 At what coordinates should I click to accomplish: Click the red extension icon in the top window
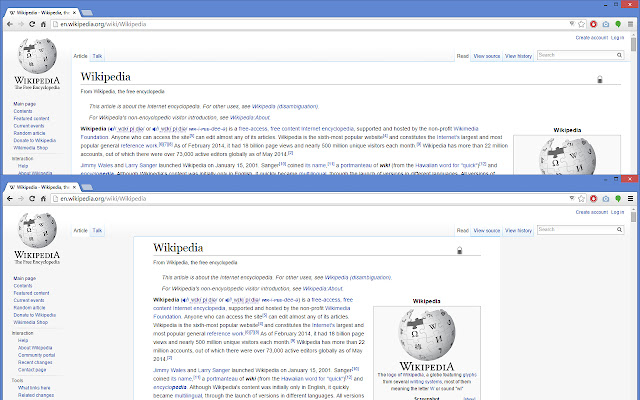(593, 22)
